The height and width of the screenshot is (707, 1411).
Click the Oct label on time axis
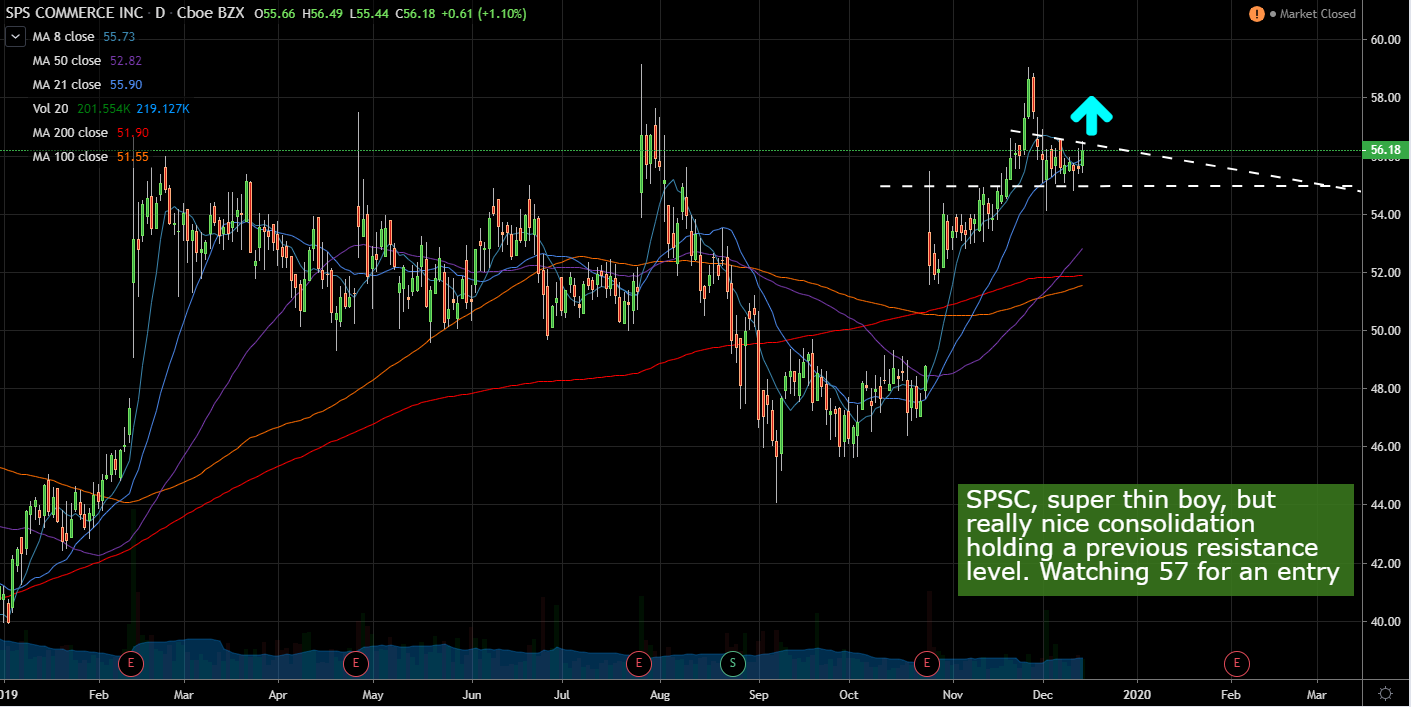point(849,693)
